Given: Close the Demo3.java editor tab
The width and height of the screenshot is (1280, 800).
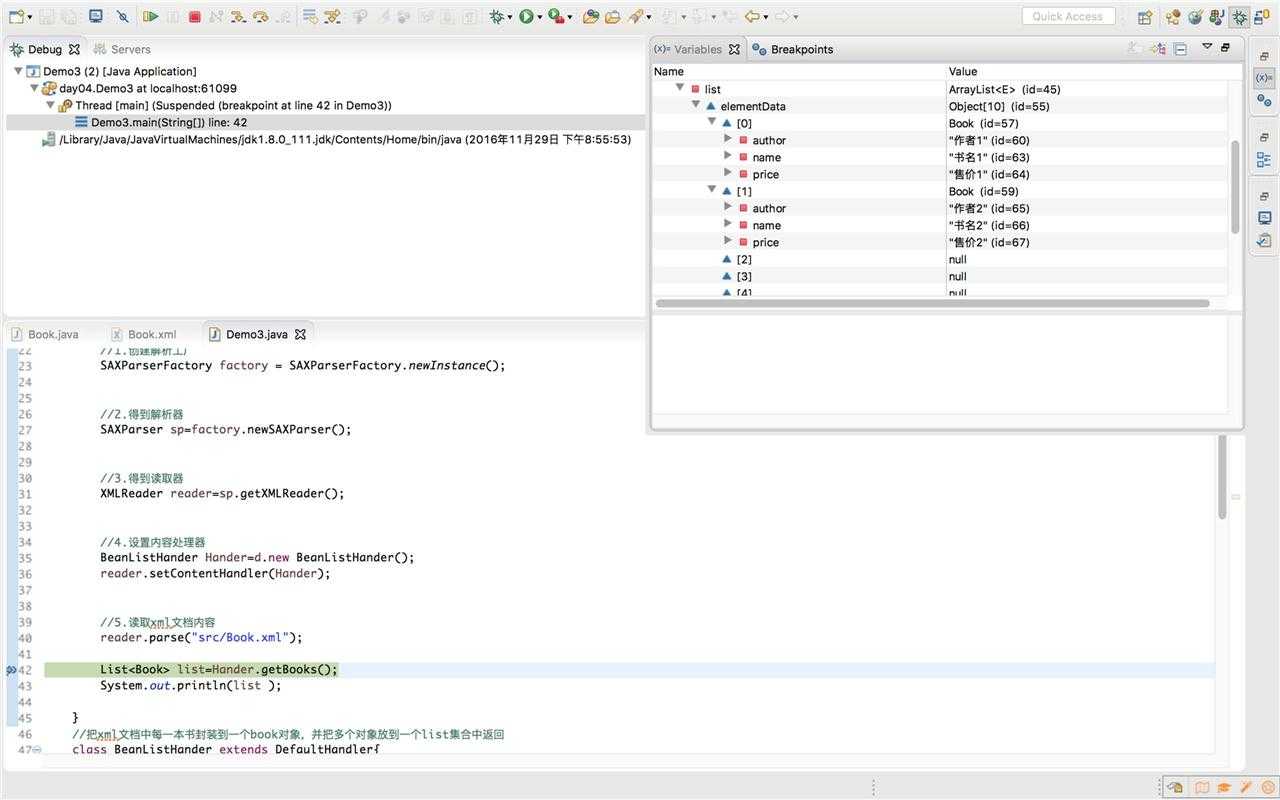Looking at the screenshot, I should [299, 334].
